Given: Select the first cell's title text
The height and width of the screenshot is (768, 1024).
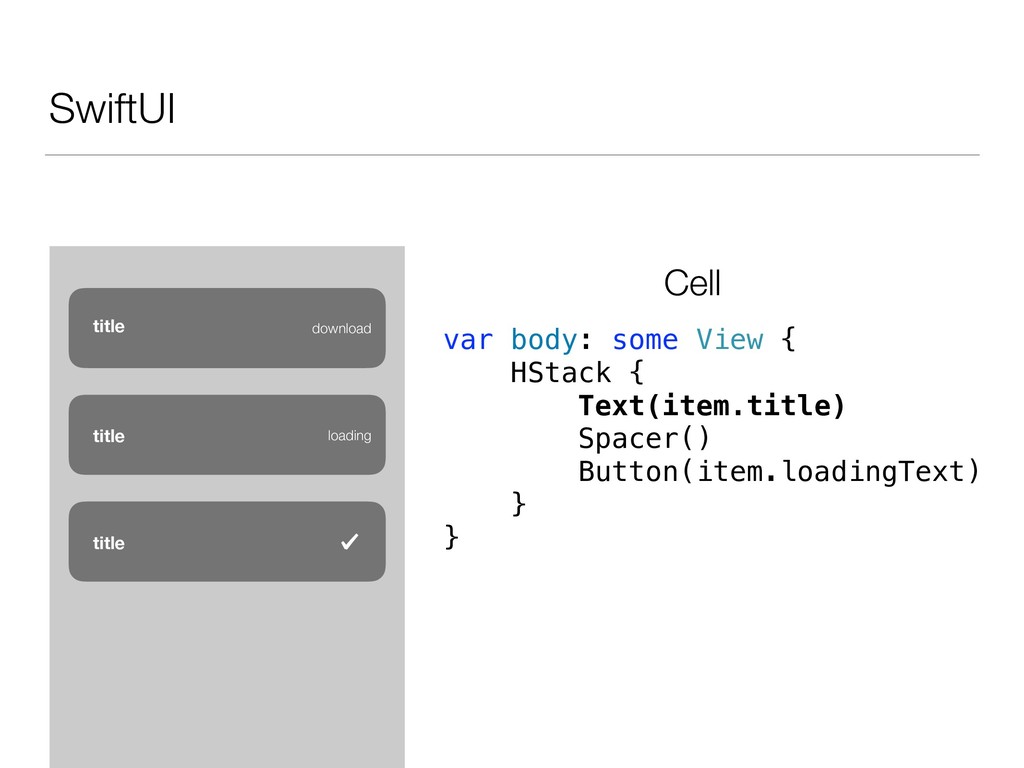Looking at the screenshot, I should [108, 327].
